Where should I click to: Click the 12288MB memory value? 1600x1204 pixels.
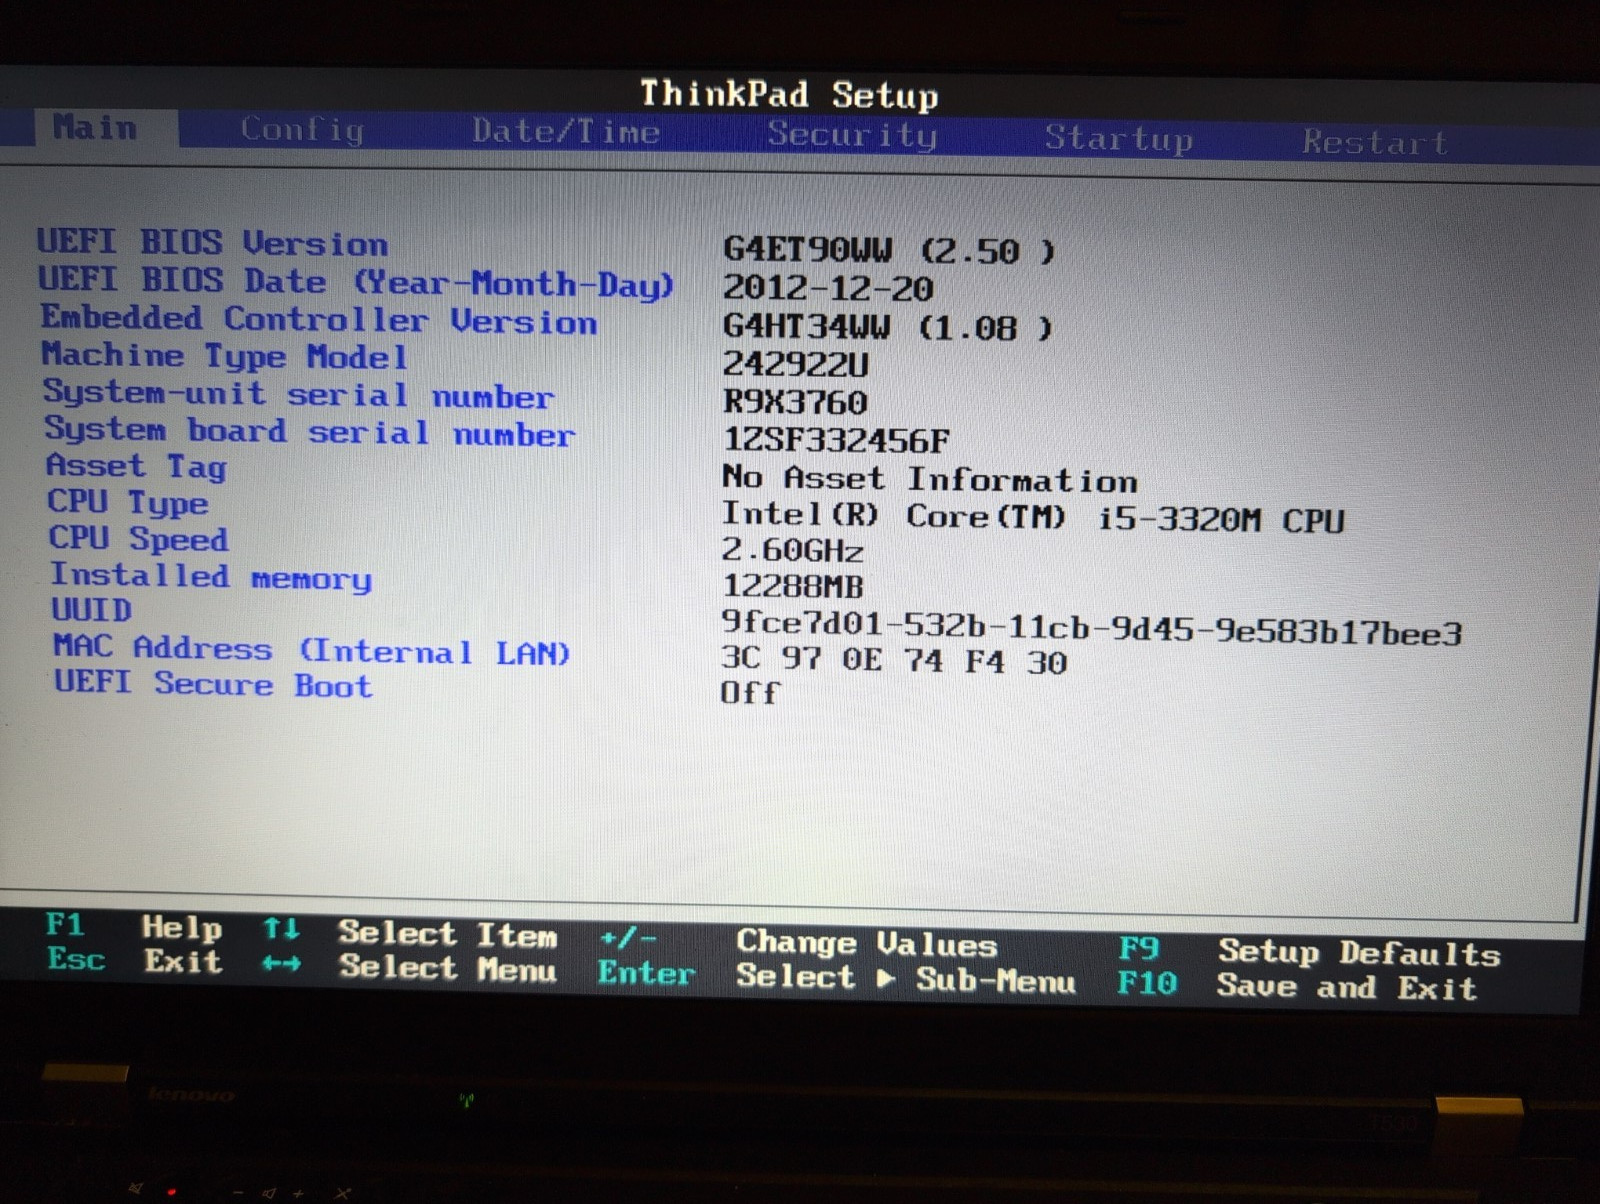[x=793, y=586]
